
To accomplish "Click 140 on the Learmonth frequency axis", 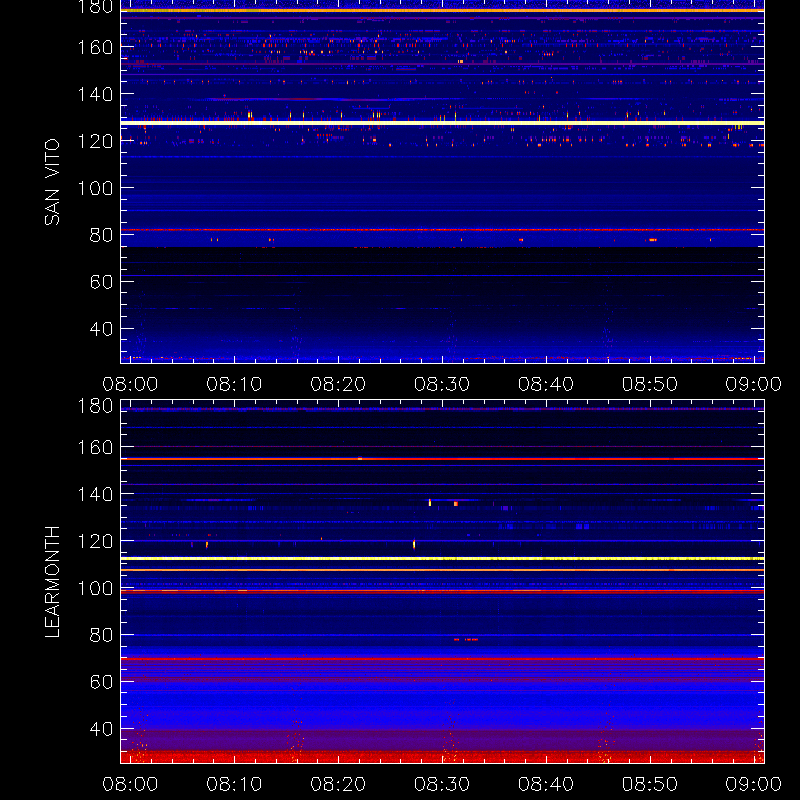I will pyautogui.click(x=95, y=494).
